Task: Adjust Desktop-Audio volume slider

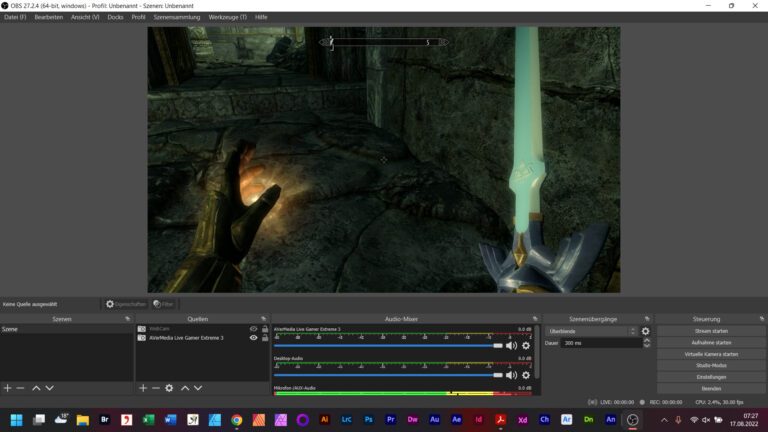Action: click(x=388, y=375)
